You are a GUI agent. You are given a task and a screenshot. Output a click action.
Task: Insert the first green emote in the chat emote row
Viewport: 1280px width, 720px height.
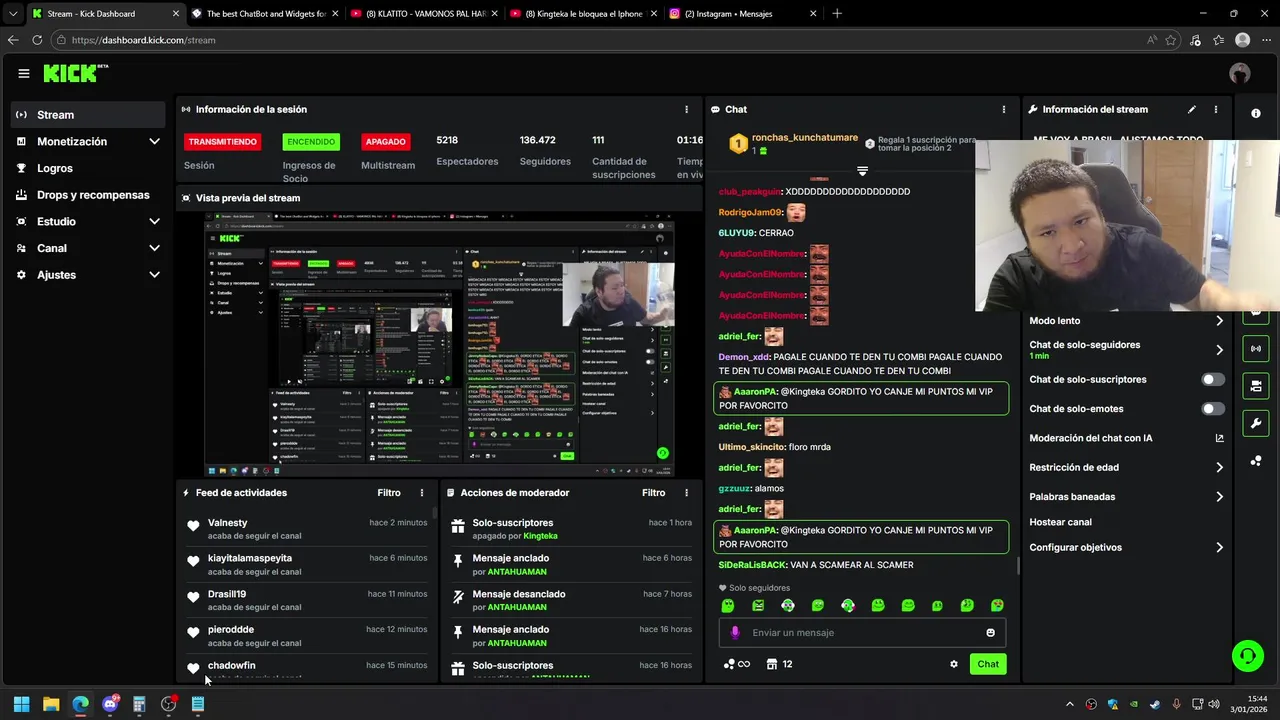(x=728, y=605)
